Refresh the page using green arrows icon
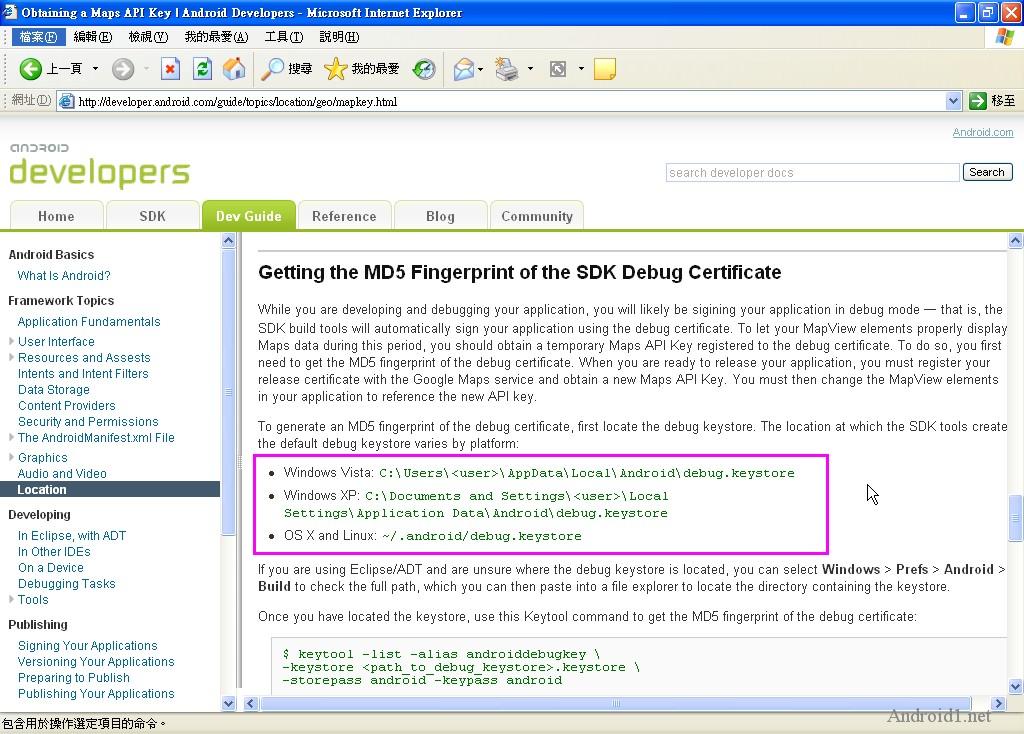Screen dimensions: 1024x734 tap(202, 69)
